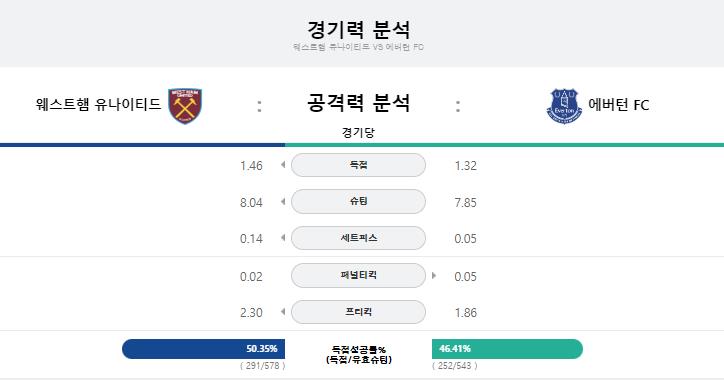The image size is (724, 380).
Task: Click the blue 50.35% success rate bar
Action: [x=204, y=349]
